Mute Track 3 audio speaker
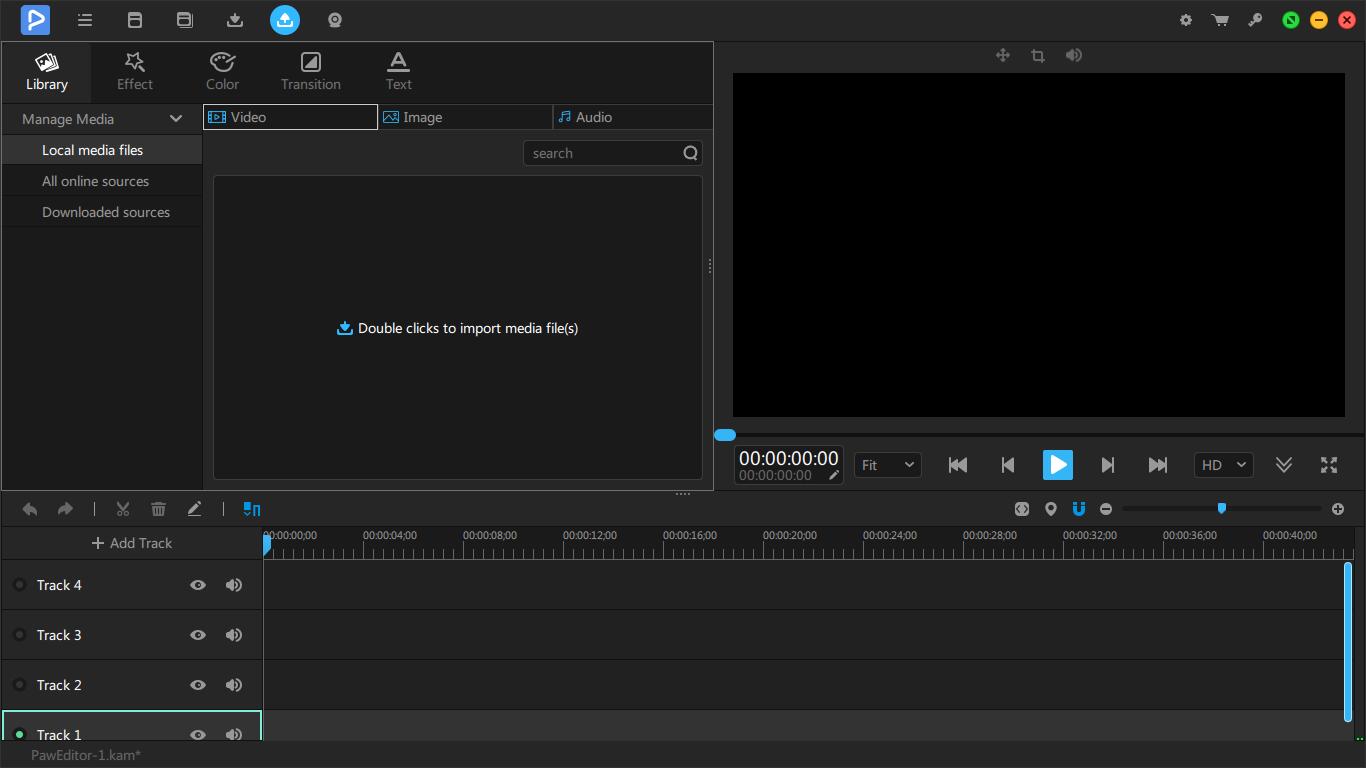Image resolution: width=1366 pixels, height=768 pixels. [x=234, y=635]
